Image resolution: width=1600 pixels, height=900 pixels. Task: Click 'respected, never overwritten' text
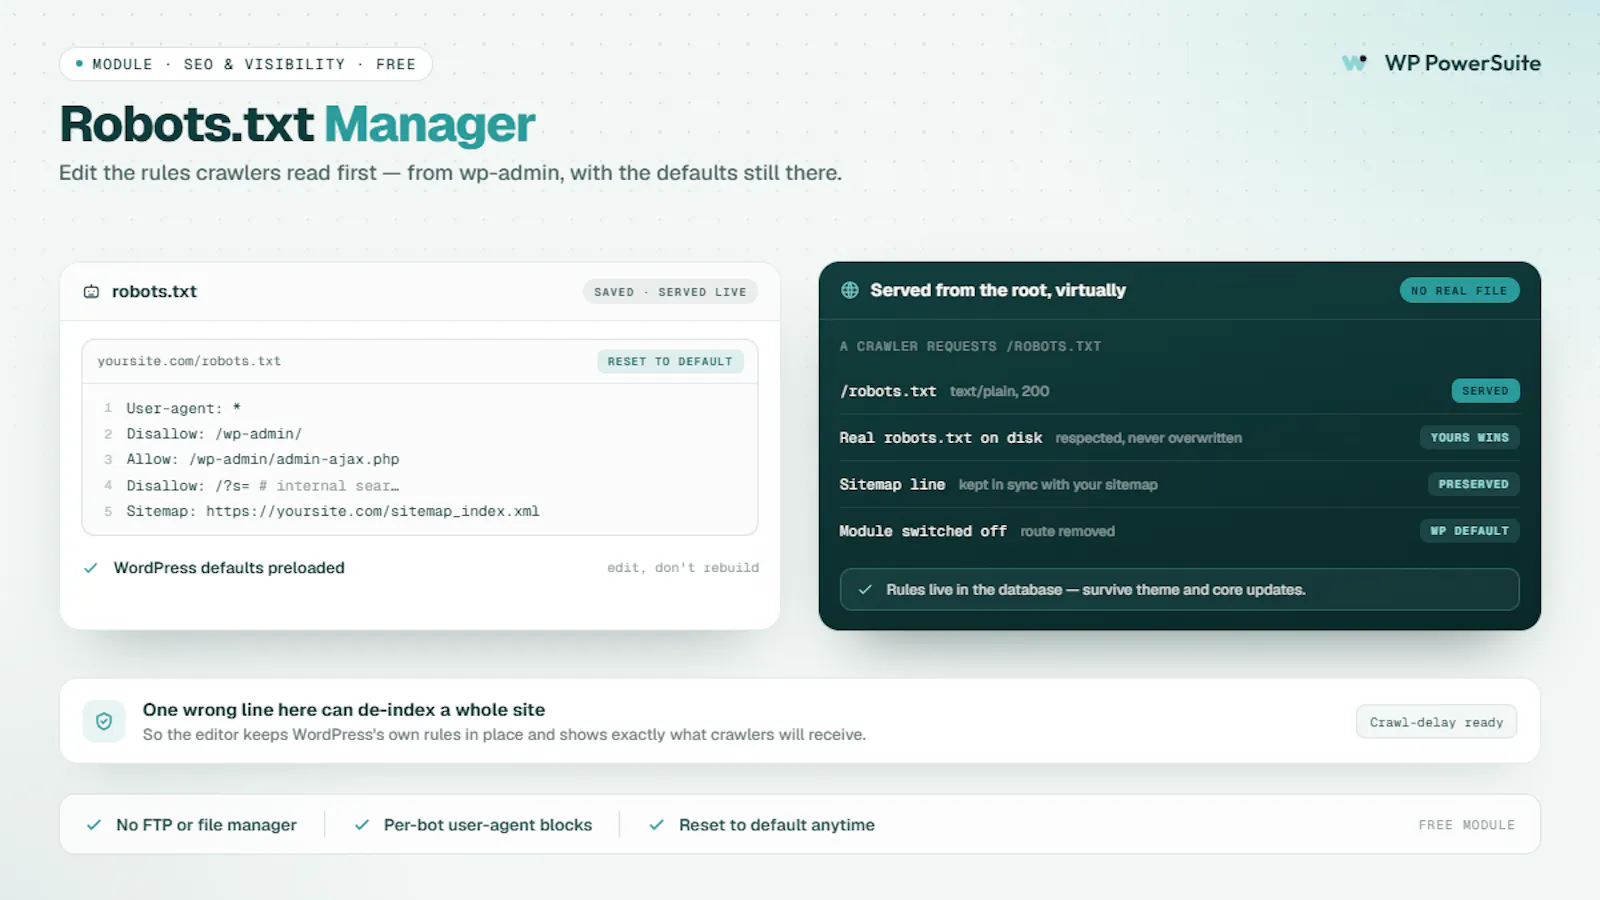[1149, 438]
